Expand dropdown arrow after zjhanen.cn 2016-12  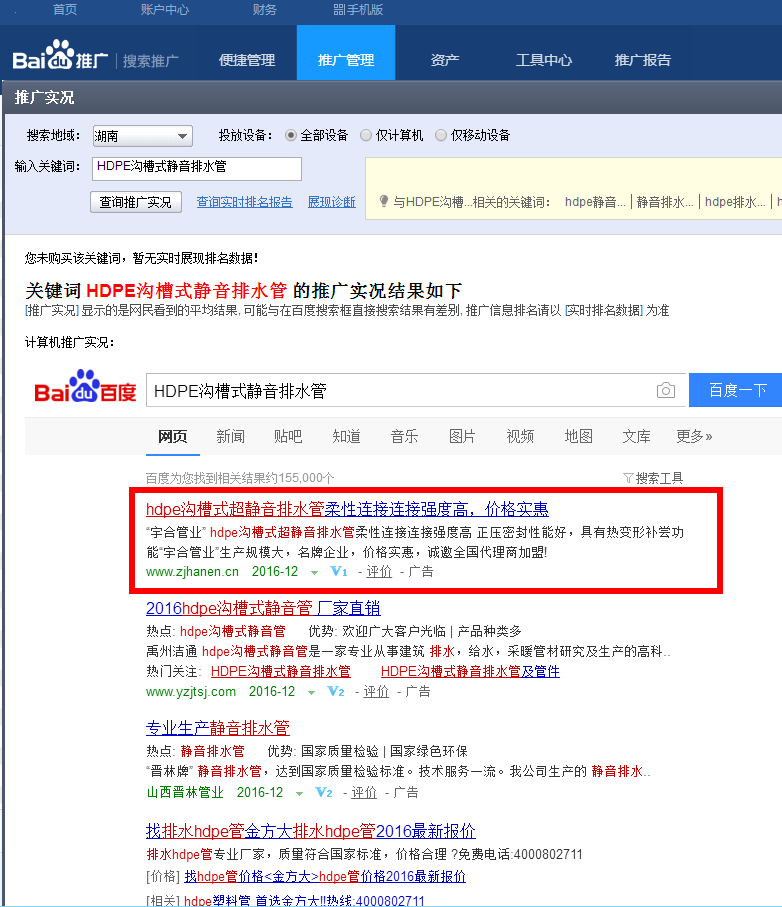point(314,573)
